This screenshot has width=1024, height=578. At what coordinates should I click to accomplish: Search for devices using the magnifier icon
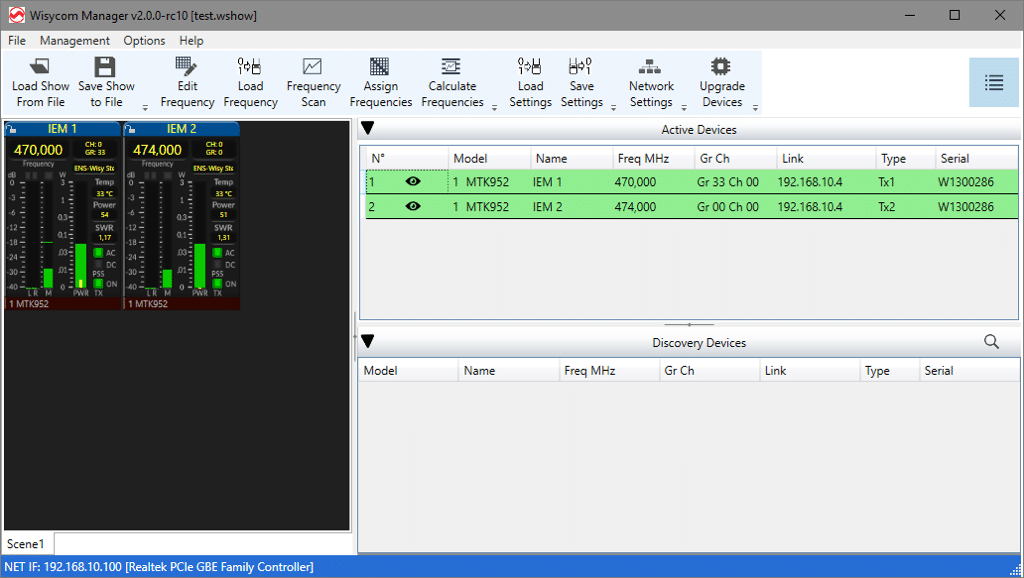coord(991,342)
